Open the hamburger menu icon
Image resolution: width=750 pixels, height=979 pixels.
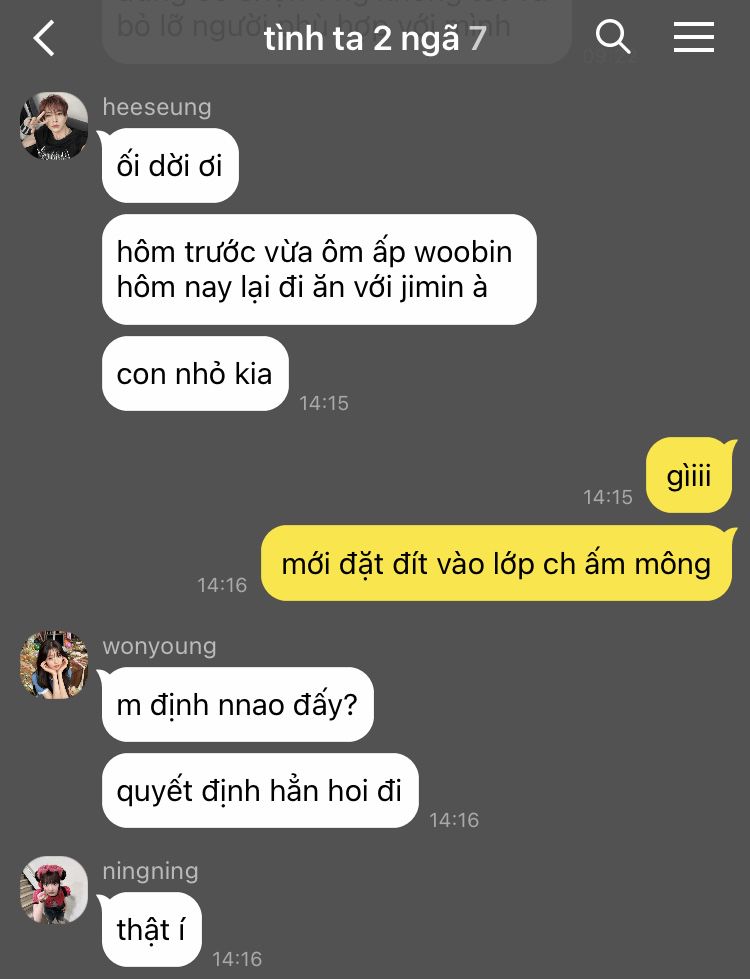(x=694, y=37)
